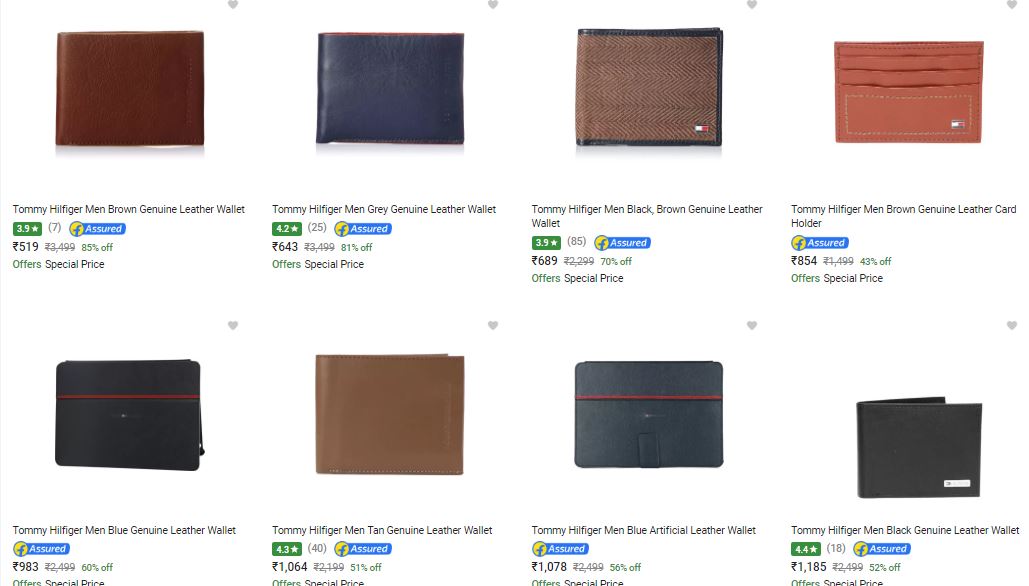
Task: Click Offers under the ₹519 brown wallet
Action: click(26, 265)
